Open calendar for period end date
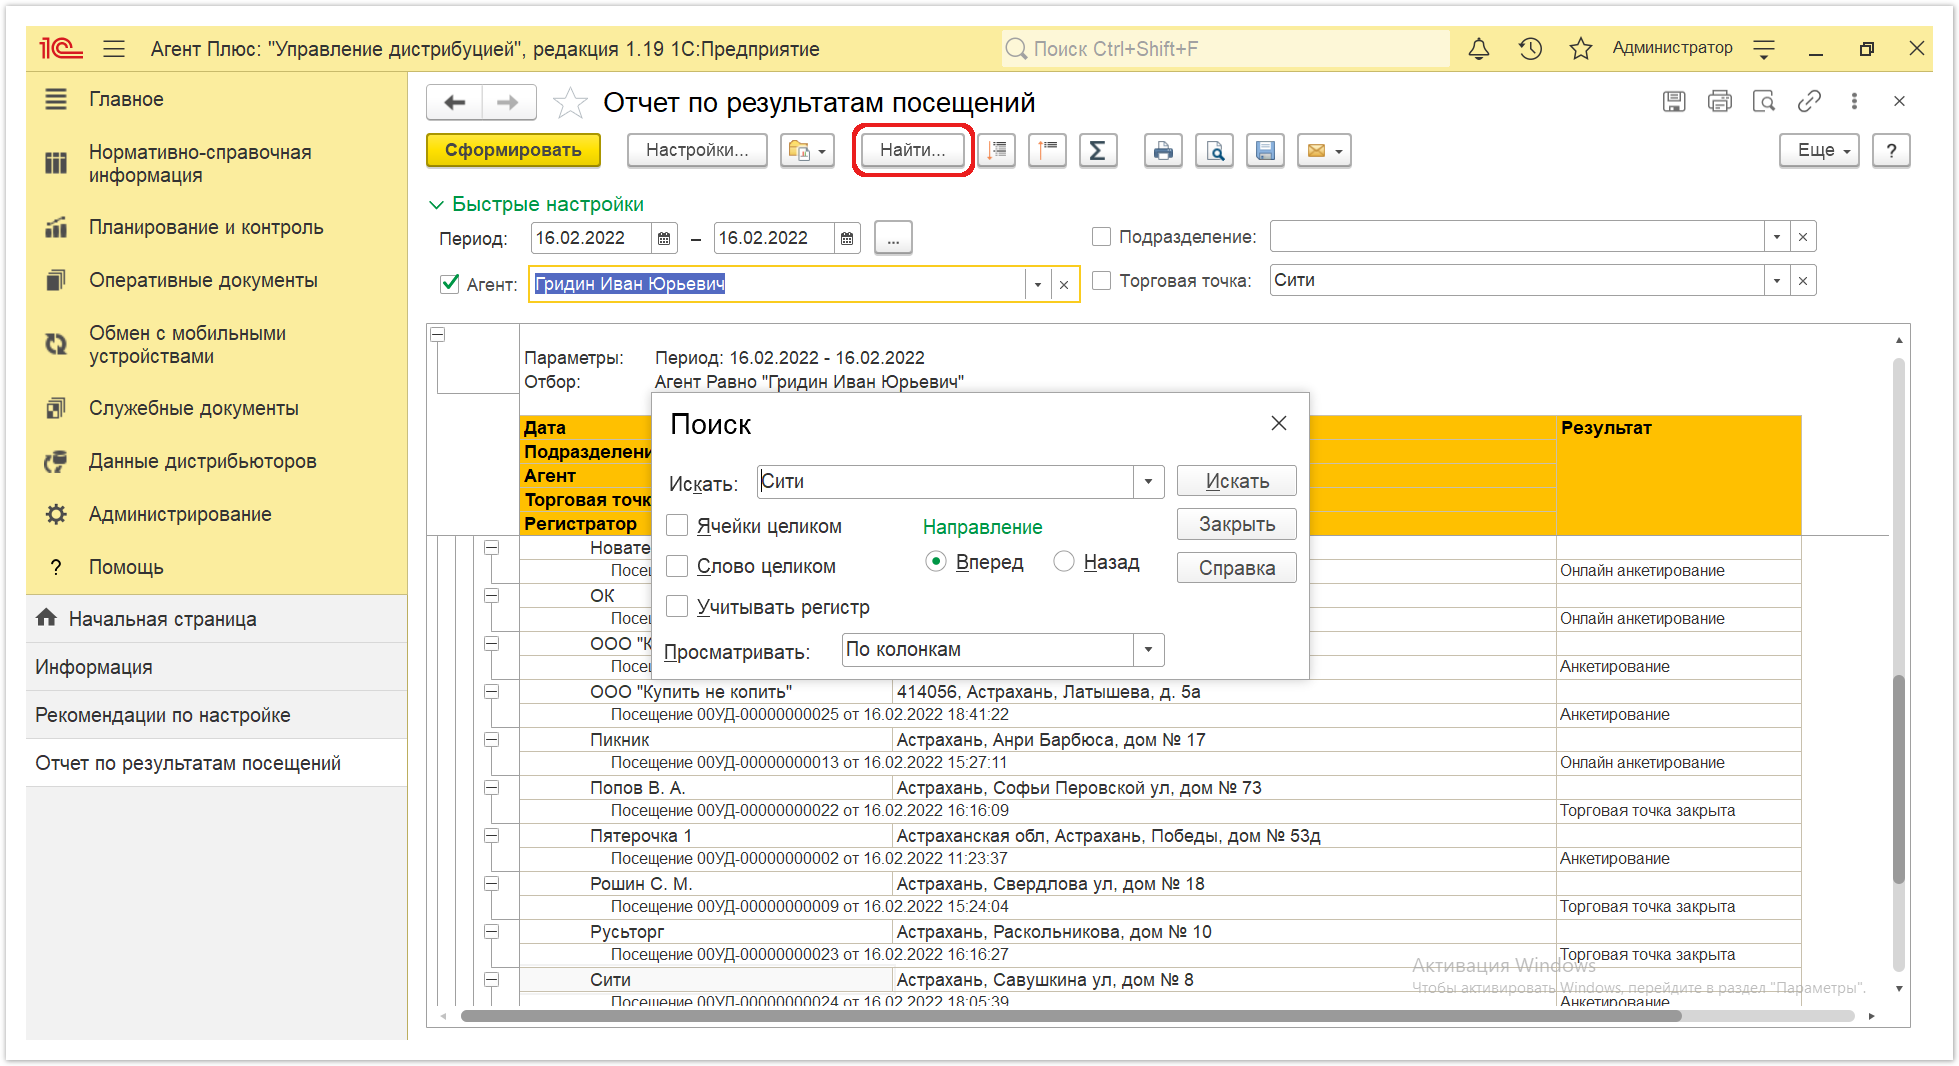 tap(847, 238)
